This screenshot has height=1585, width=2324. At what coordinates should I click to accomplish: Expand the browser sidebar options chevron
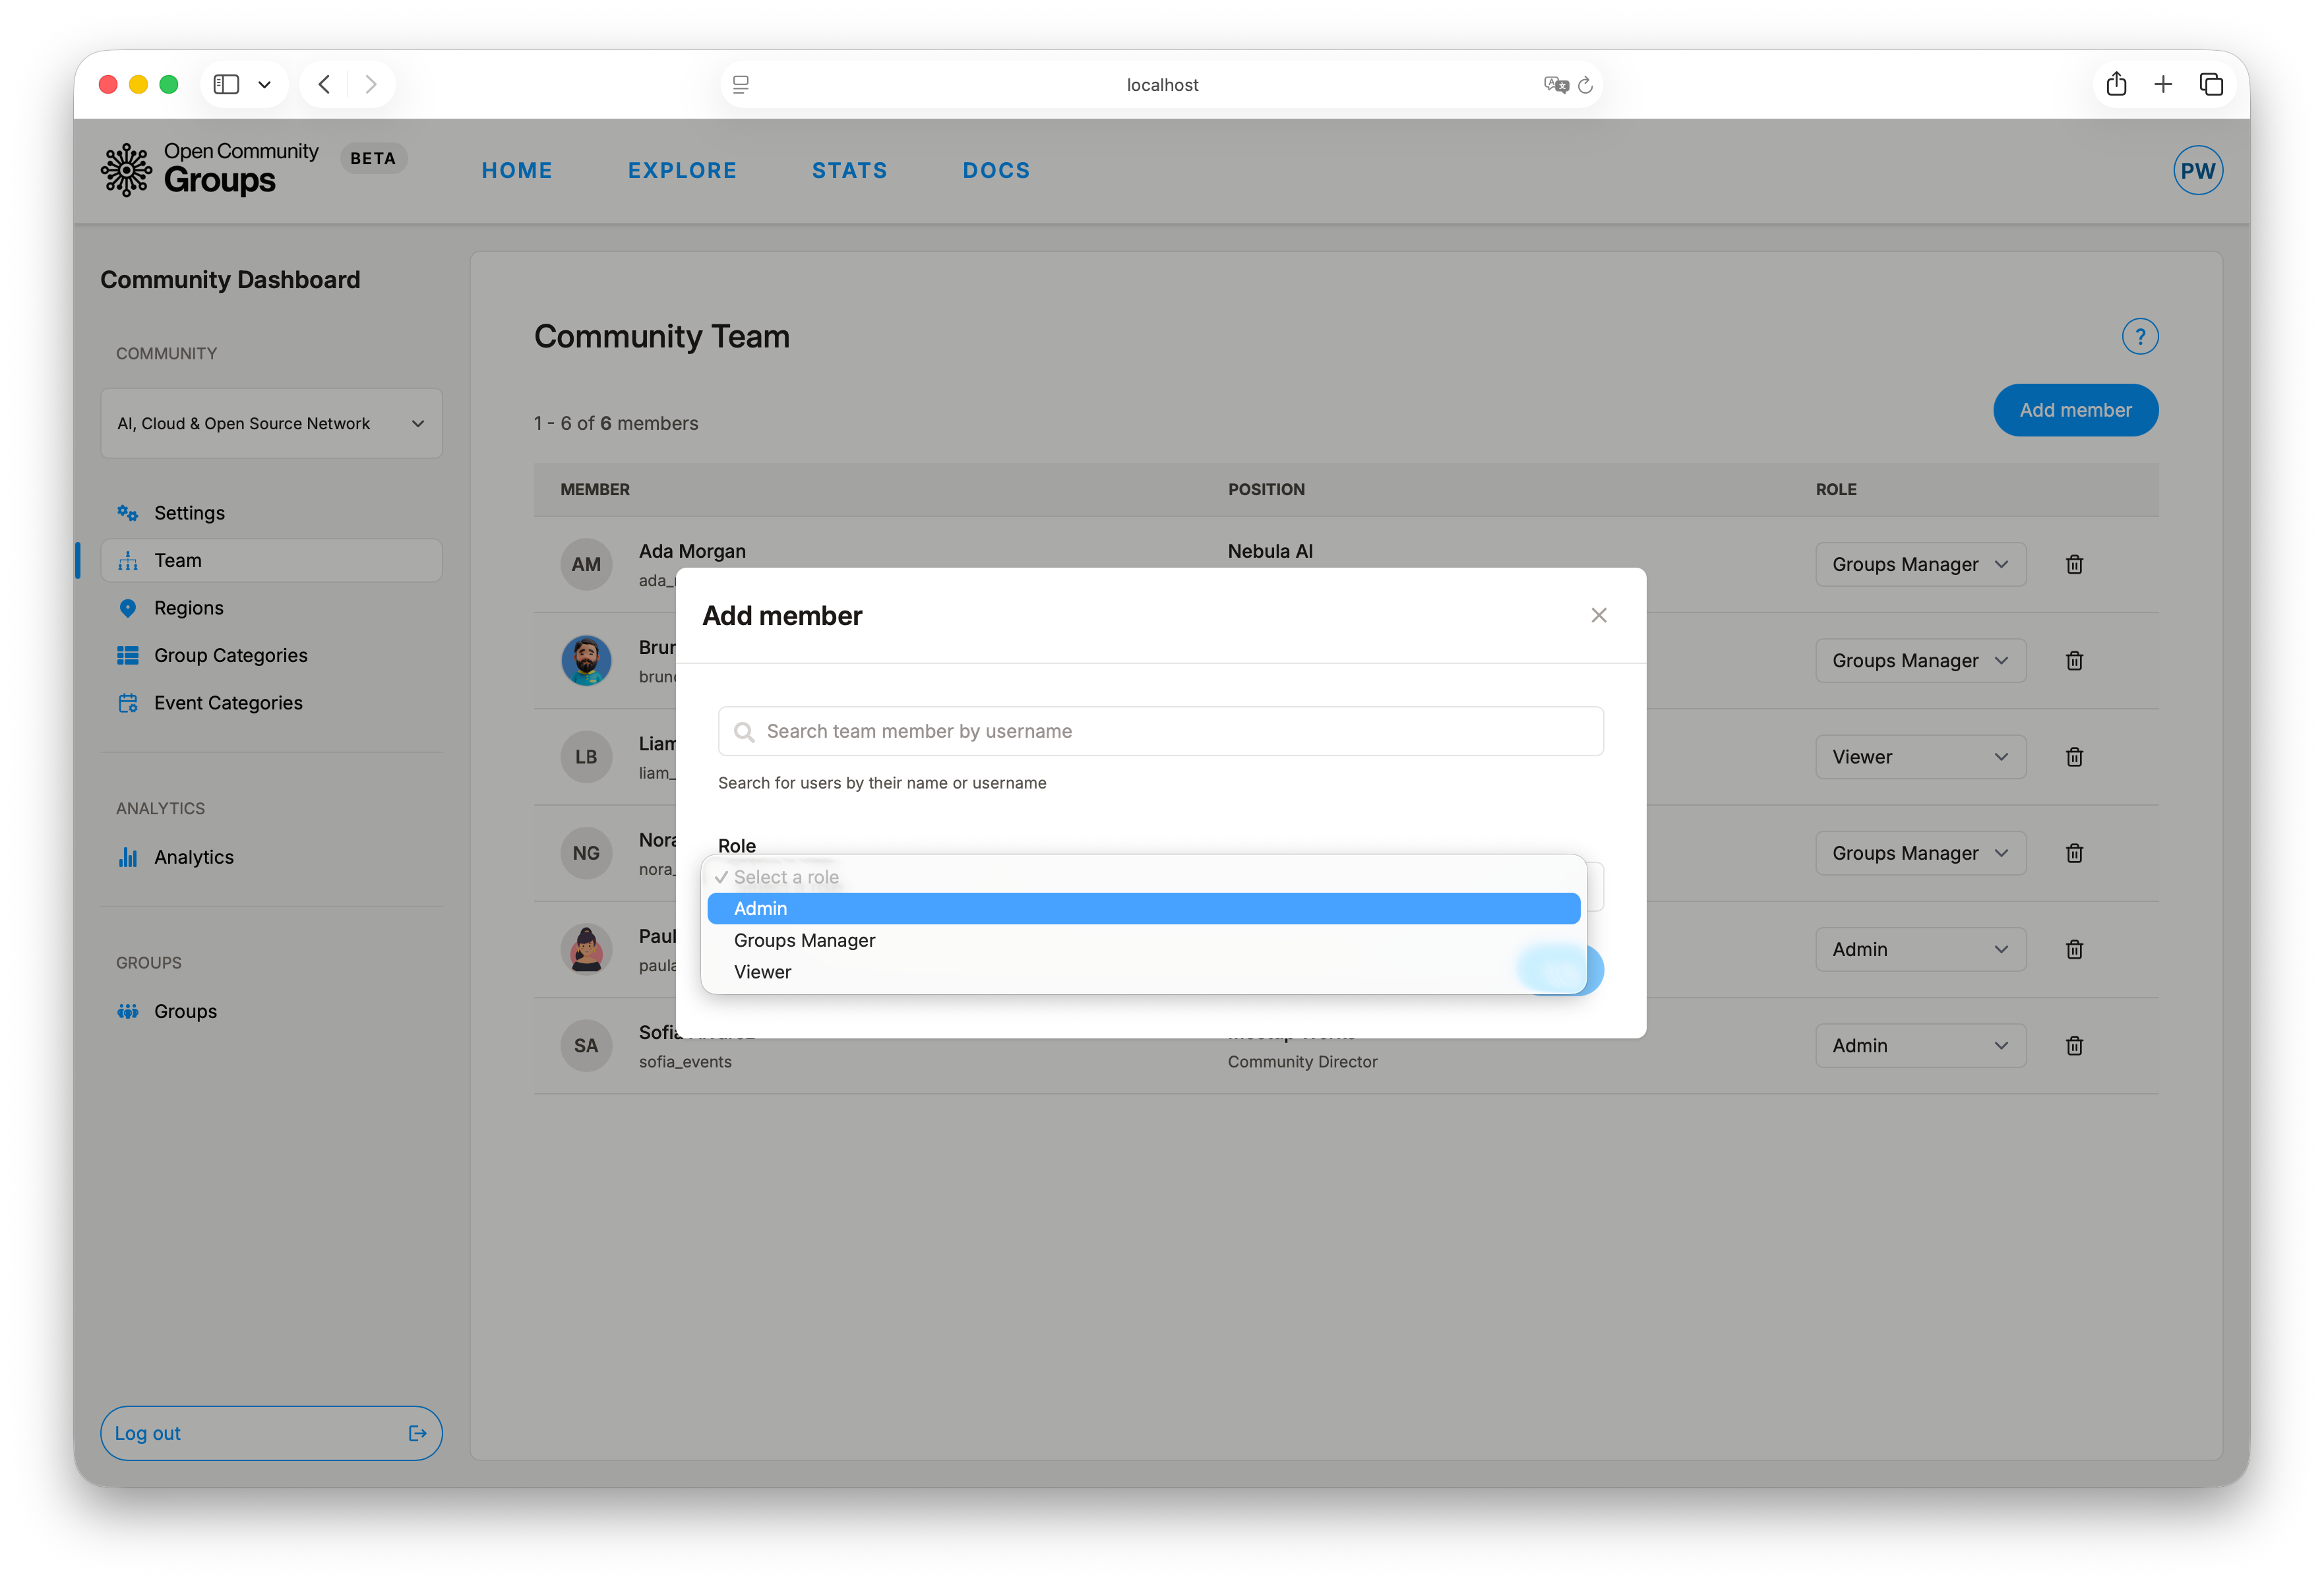(264, 85)
